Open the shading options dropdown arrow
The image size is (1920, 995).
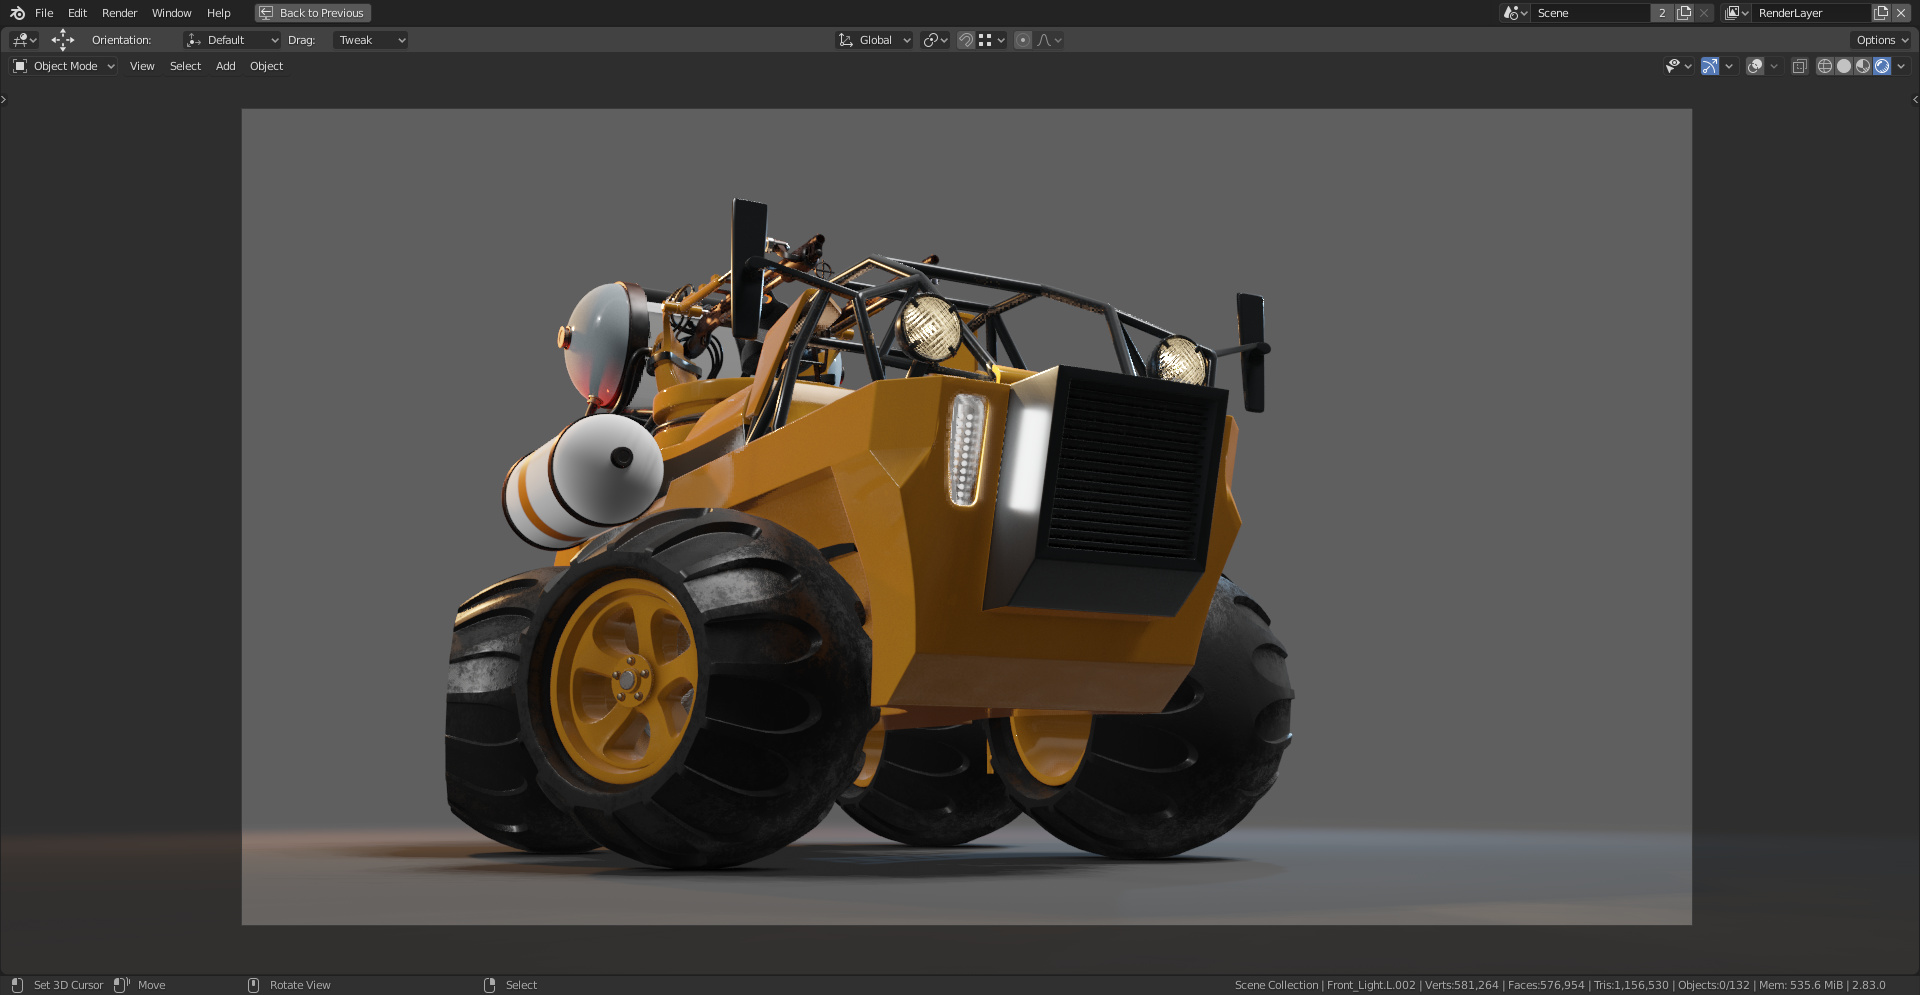tap(1901, 66)
